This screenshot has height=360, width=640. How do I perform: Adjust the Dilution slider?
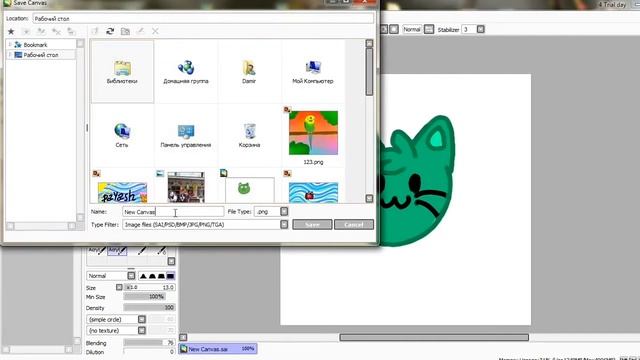click(149, 352)
